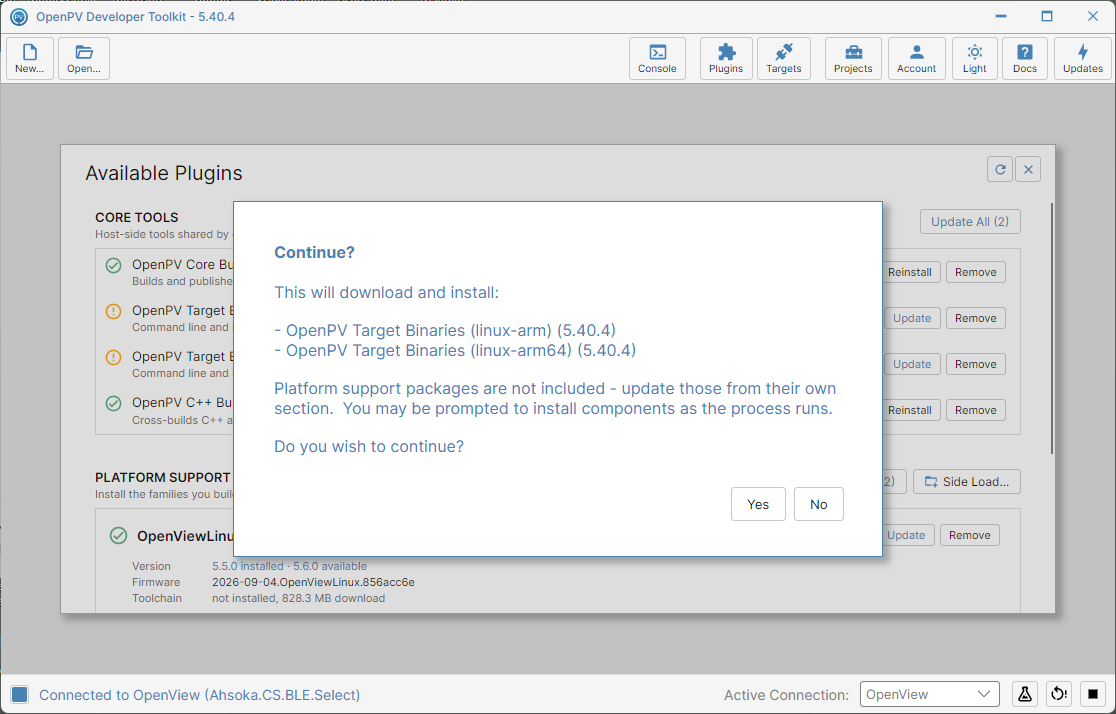1116x714 pixels.
Task: Decline the install with No
Action: (x=818, y=504)
